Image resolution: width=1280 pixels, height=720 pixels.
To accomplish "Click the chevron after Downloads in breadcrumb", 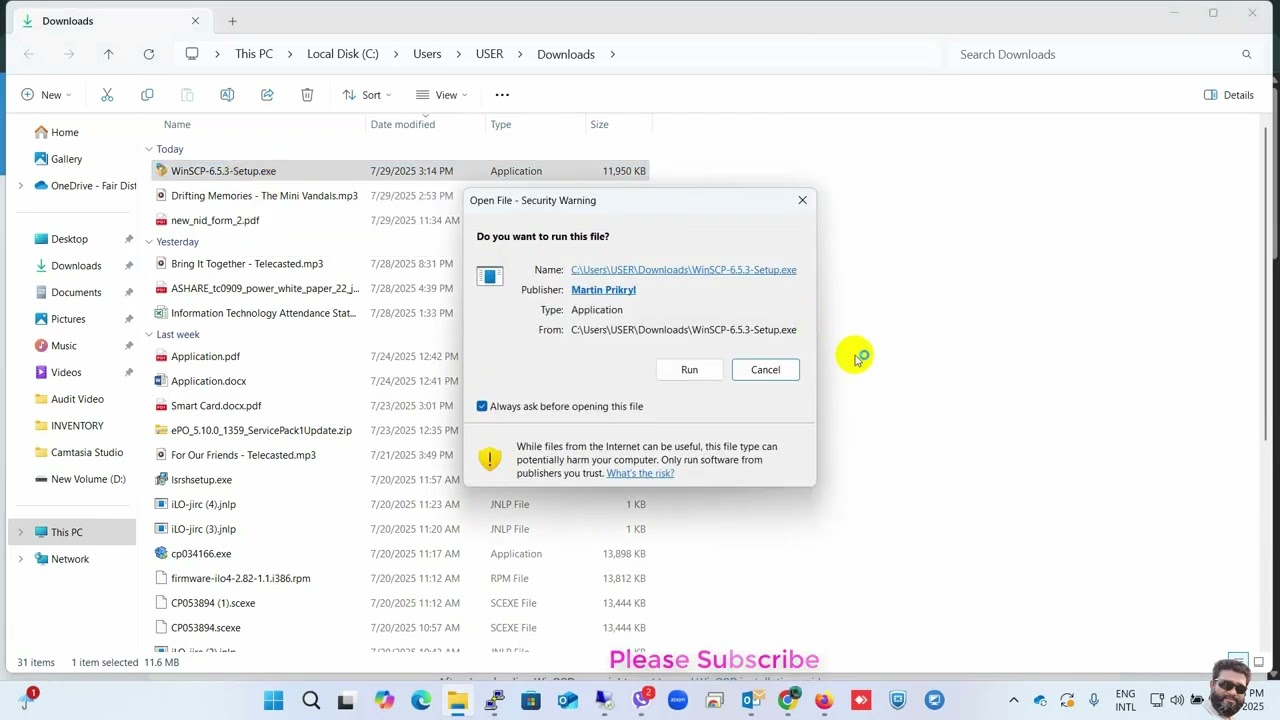I will pos(613,54).
